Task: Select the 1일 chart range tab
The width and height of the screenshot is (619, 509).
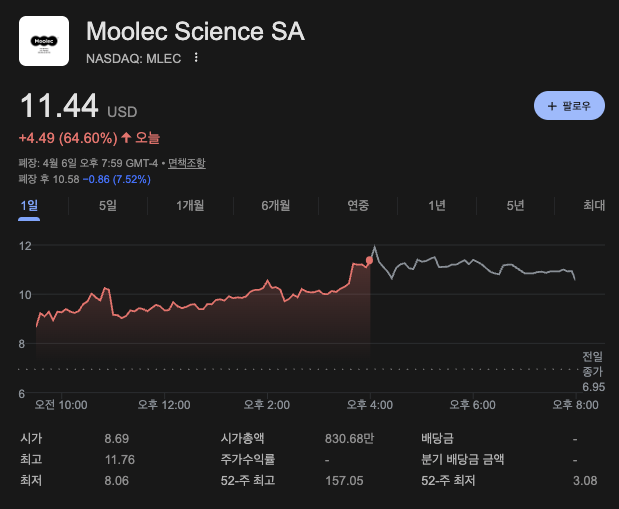Action: 29,205
